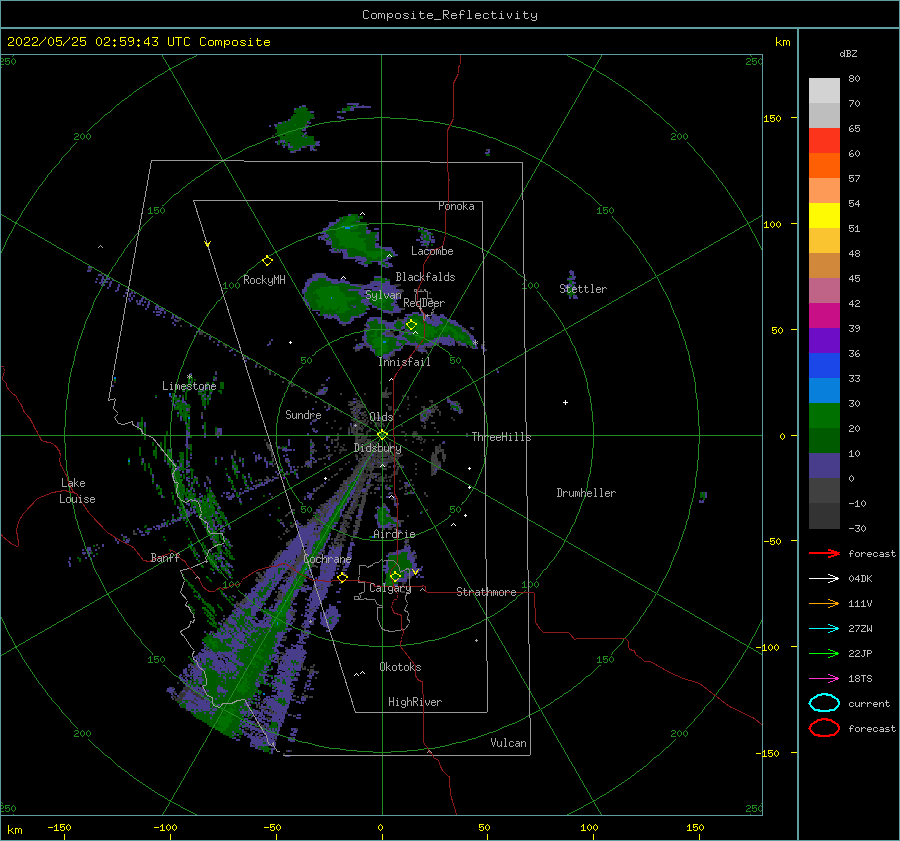Click the bright green dBZ swatch
Image resolution: width=900 pixels, height=841 pixels.
coord(824,416)
